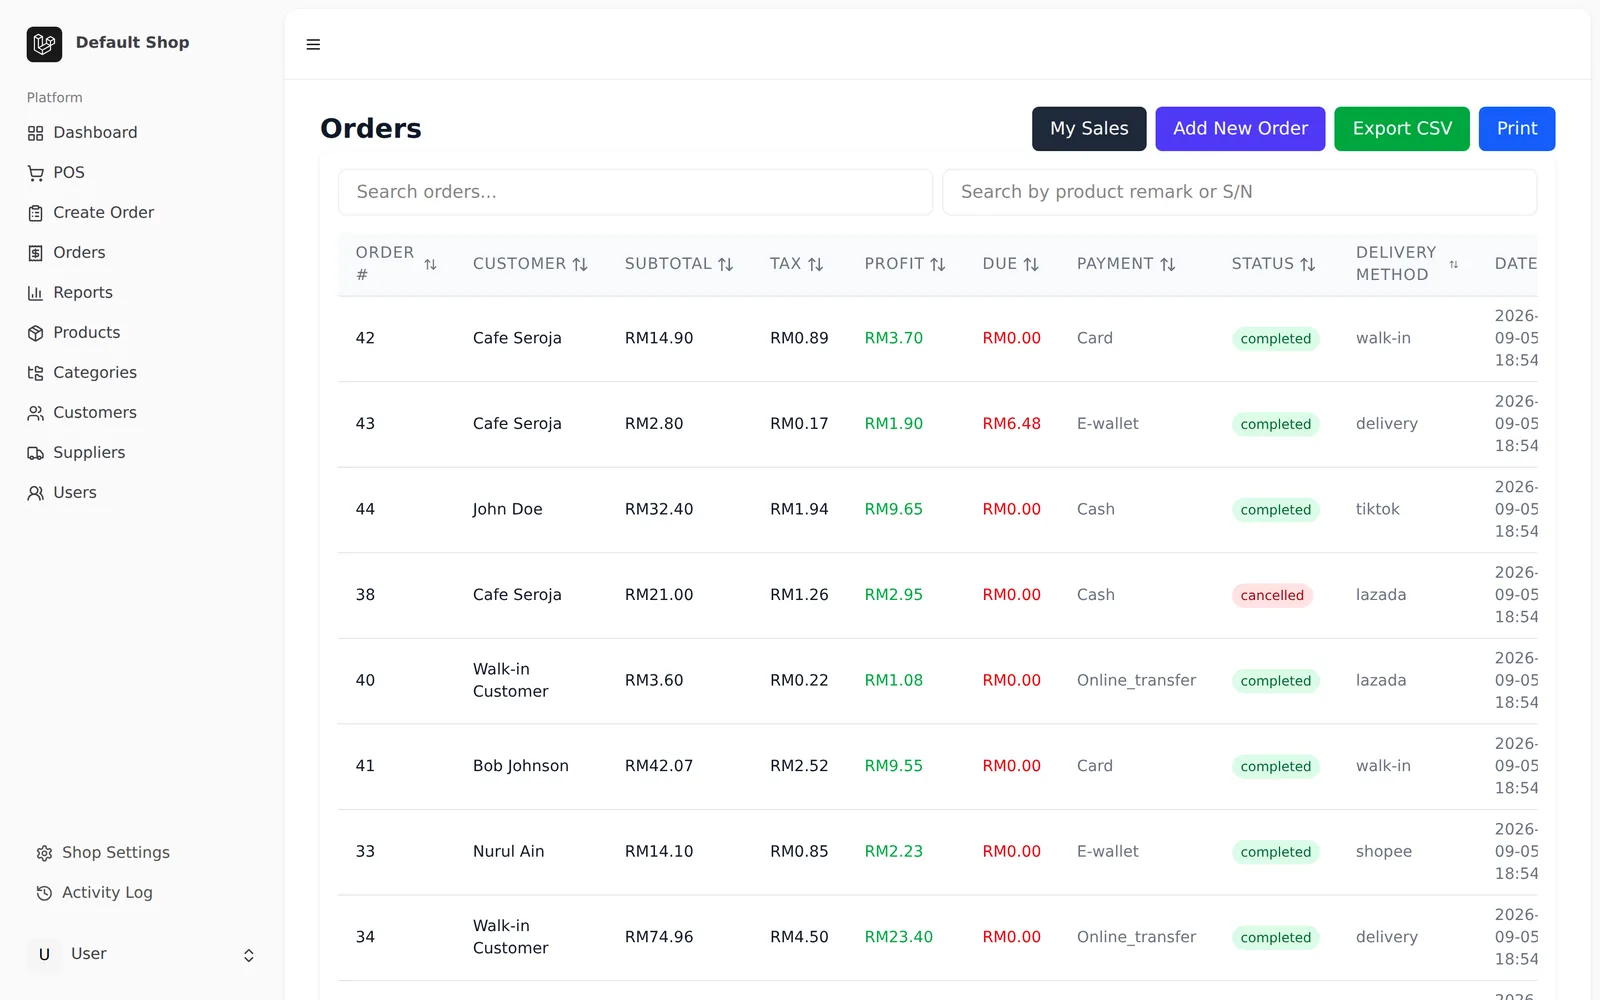The width and height of the screenshot is (1600, 1000).
Task: Sort by Payment column arrows
Action: (x=1168, y=264)
